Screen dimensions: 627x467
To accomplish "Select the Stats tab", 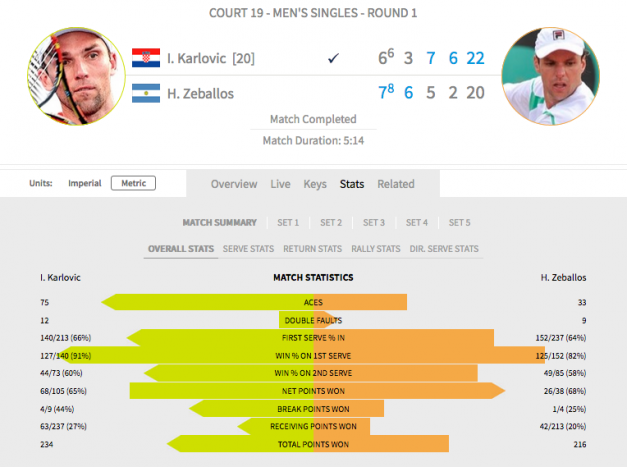I will coord(352,184).
